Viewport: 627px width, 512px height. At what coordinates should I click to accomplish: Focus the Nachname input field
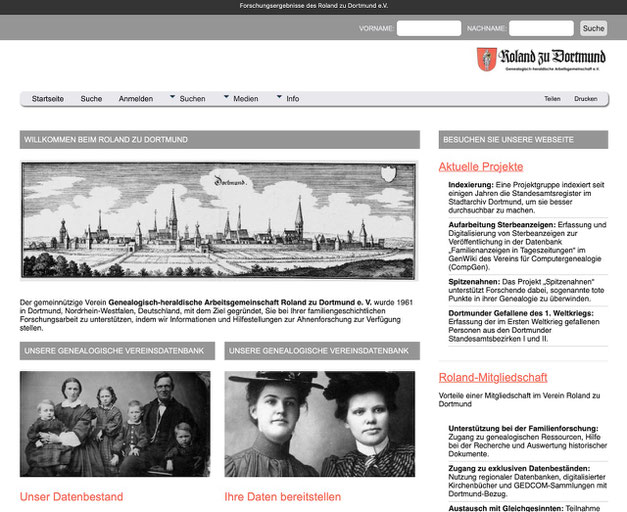coord(541,28)
